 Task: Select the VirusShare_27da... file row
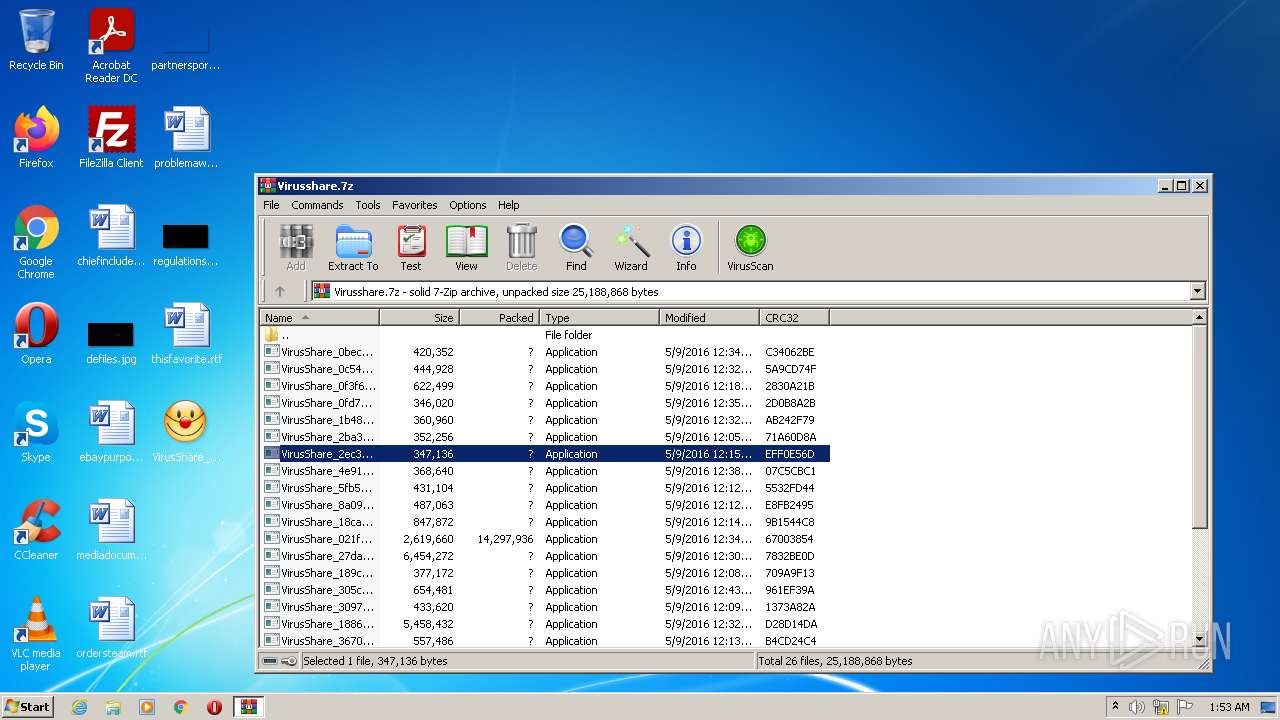[545, 556]
